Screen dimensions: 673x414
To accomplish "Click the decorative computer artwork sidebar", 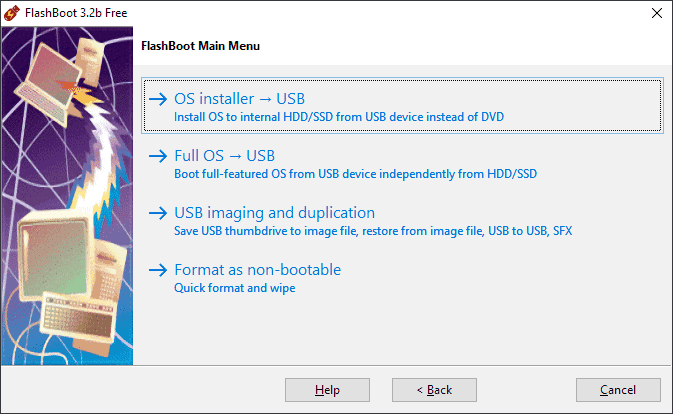I will pyautogui.click(x=67, y=196).
